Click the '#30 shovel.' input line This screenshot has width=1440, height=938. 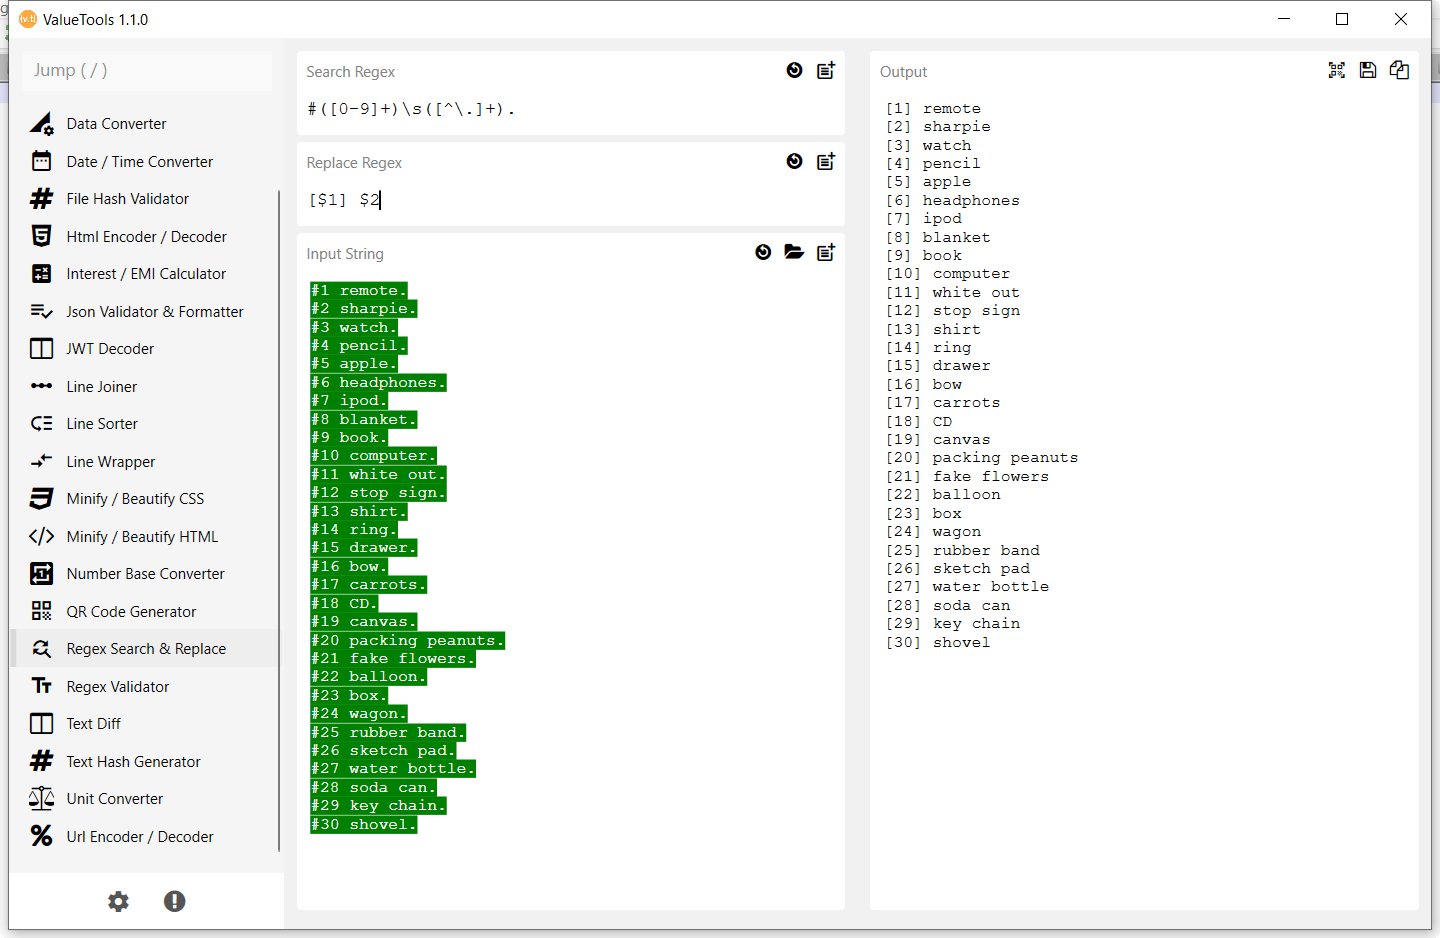(363, 824)
